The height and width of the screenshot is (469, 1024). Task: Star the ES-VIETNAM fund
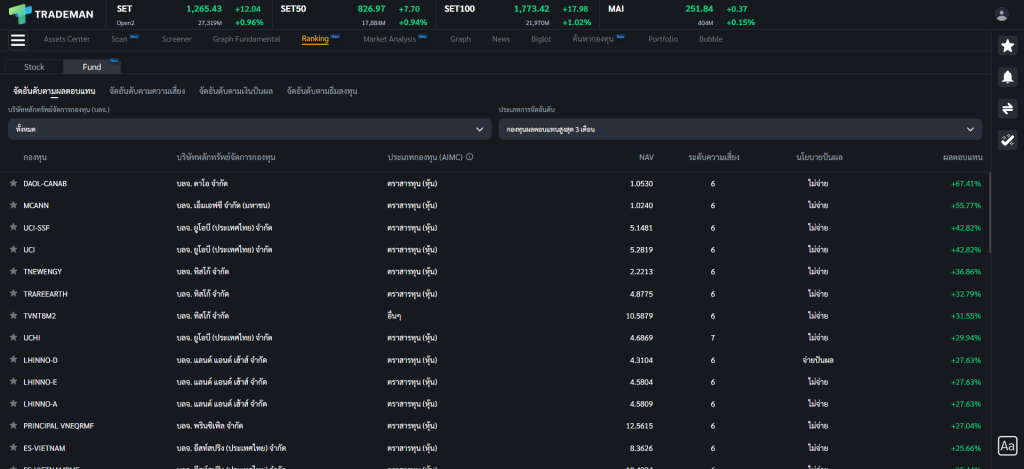tap(13, 448)
